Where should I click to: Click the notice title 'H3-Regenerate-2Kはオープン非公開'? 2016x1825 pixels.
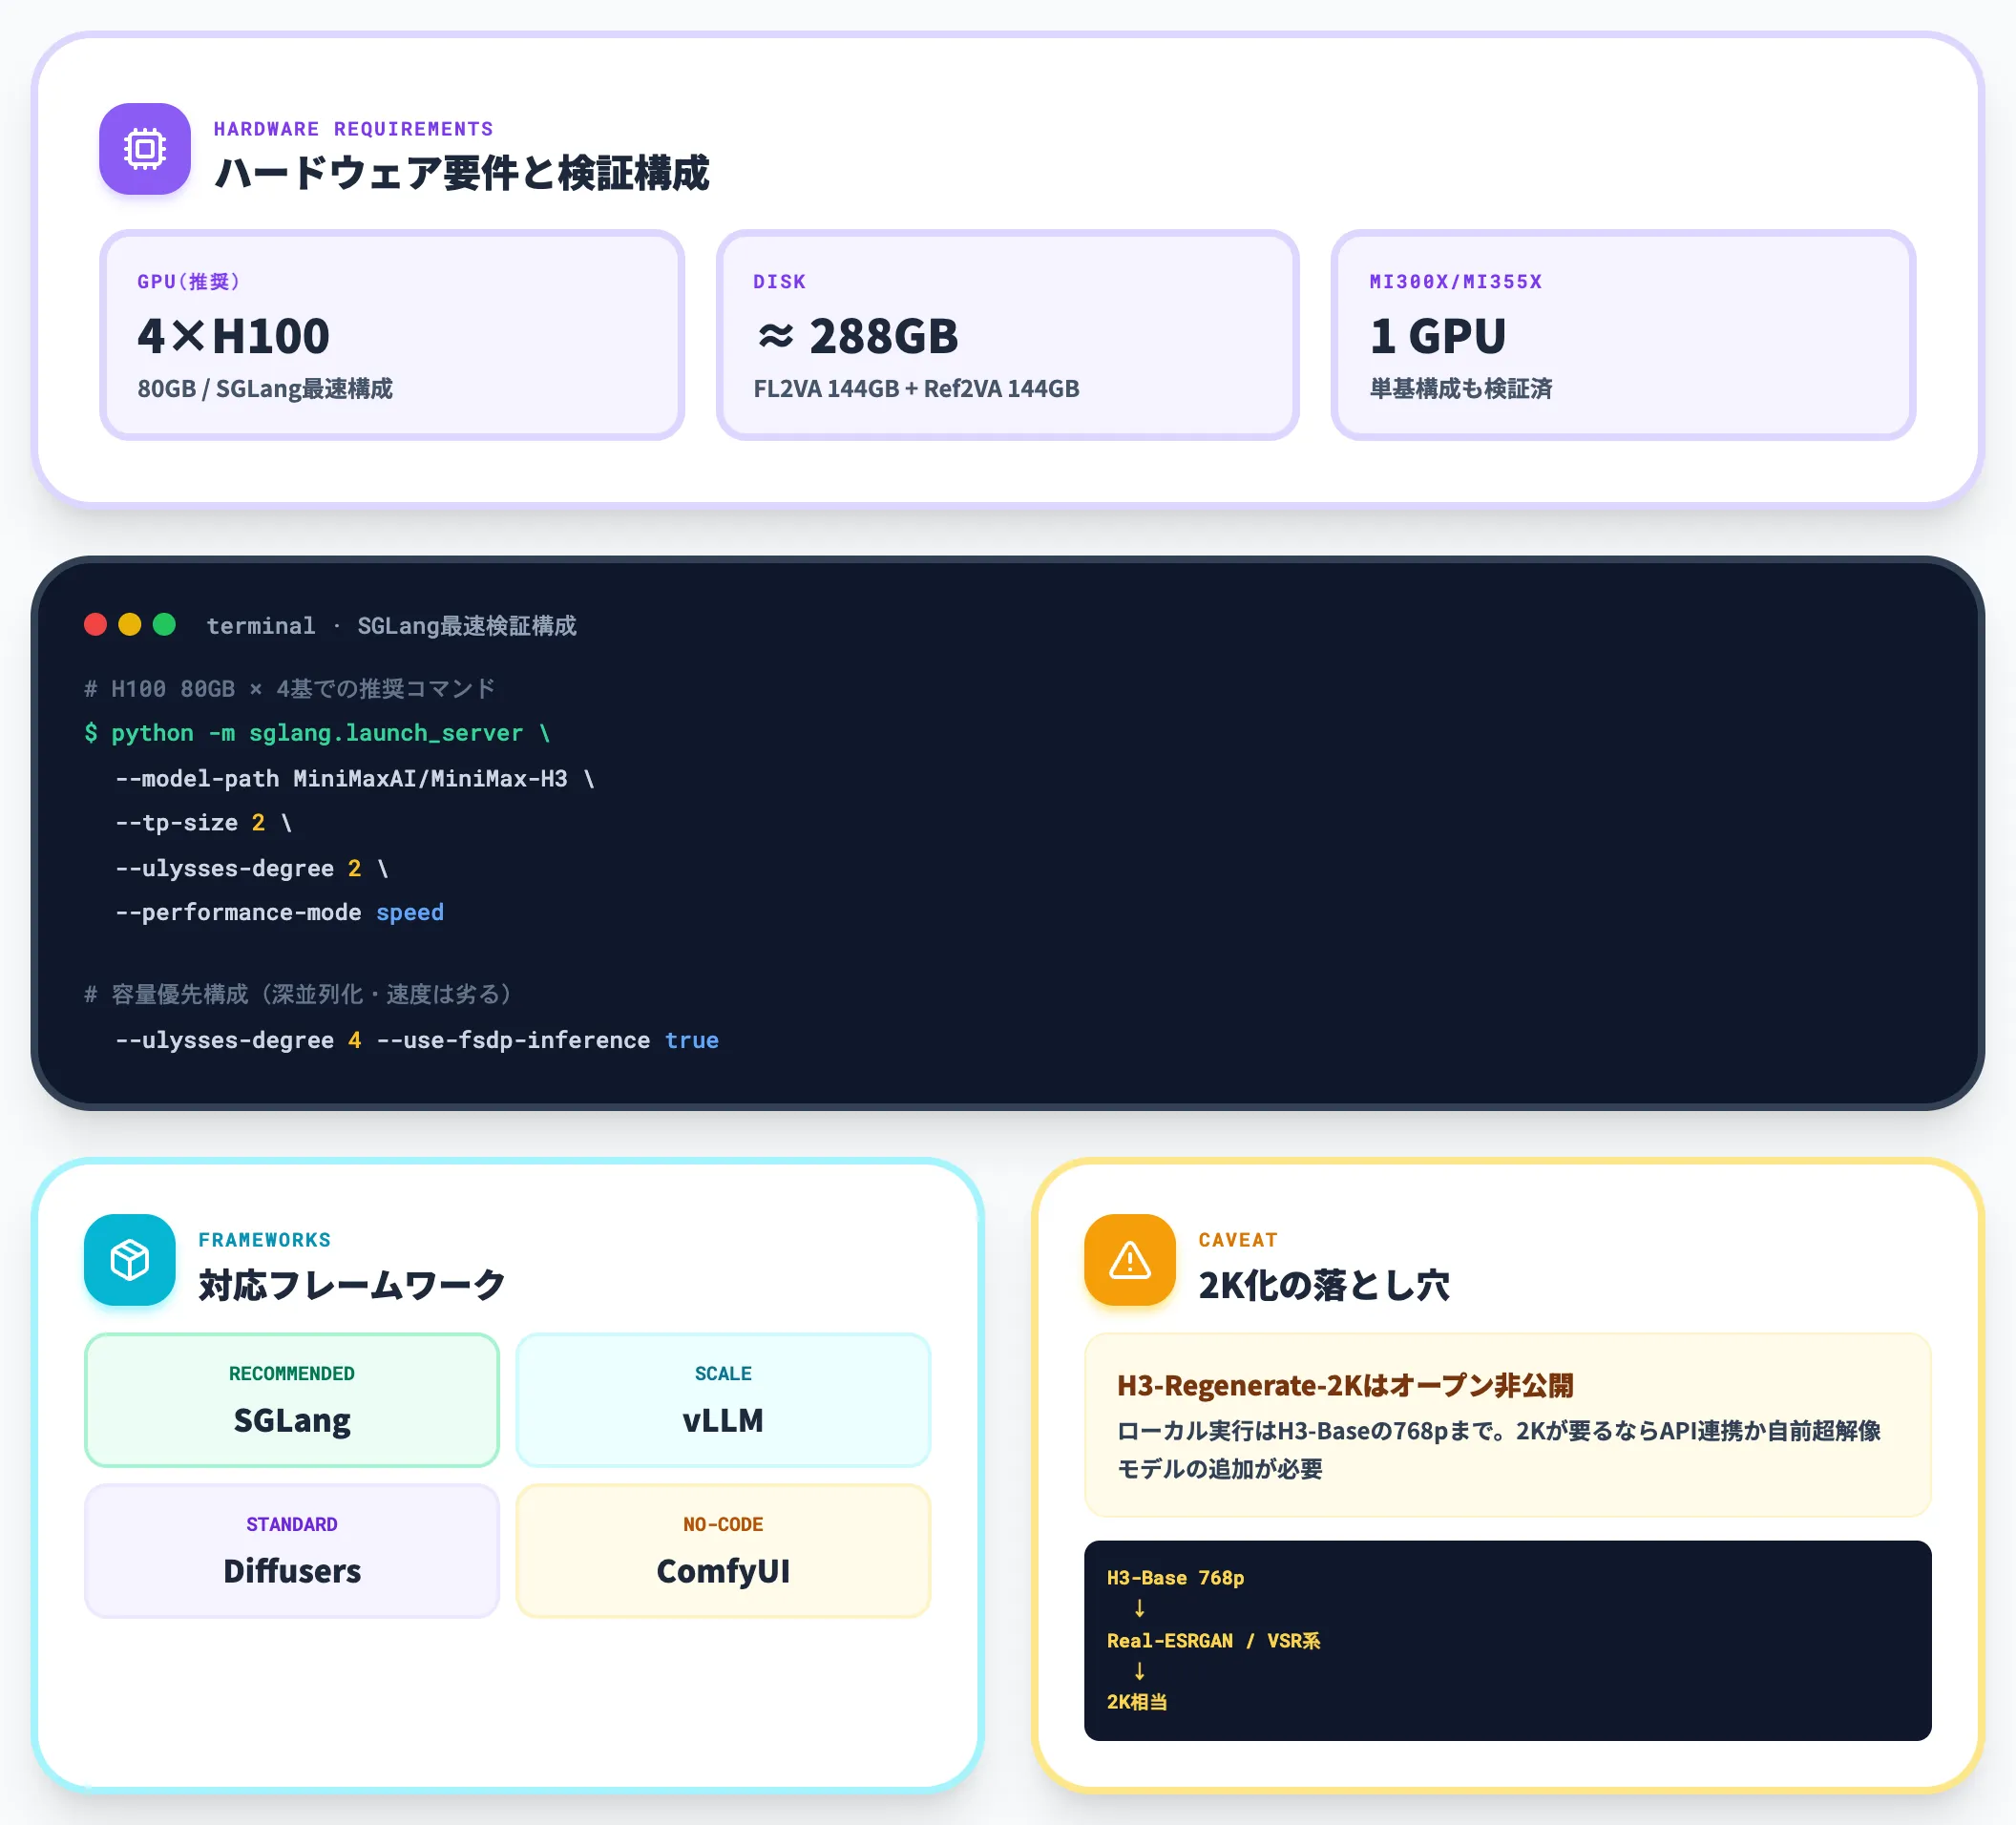point(1345,1386)
